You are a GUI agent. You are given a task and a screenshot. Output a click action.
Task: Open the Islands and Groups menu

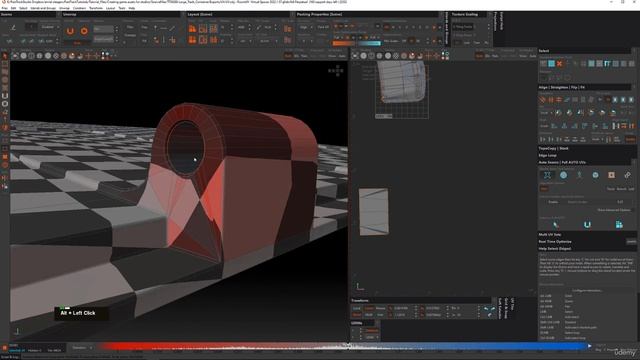pos(43,8)
